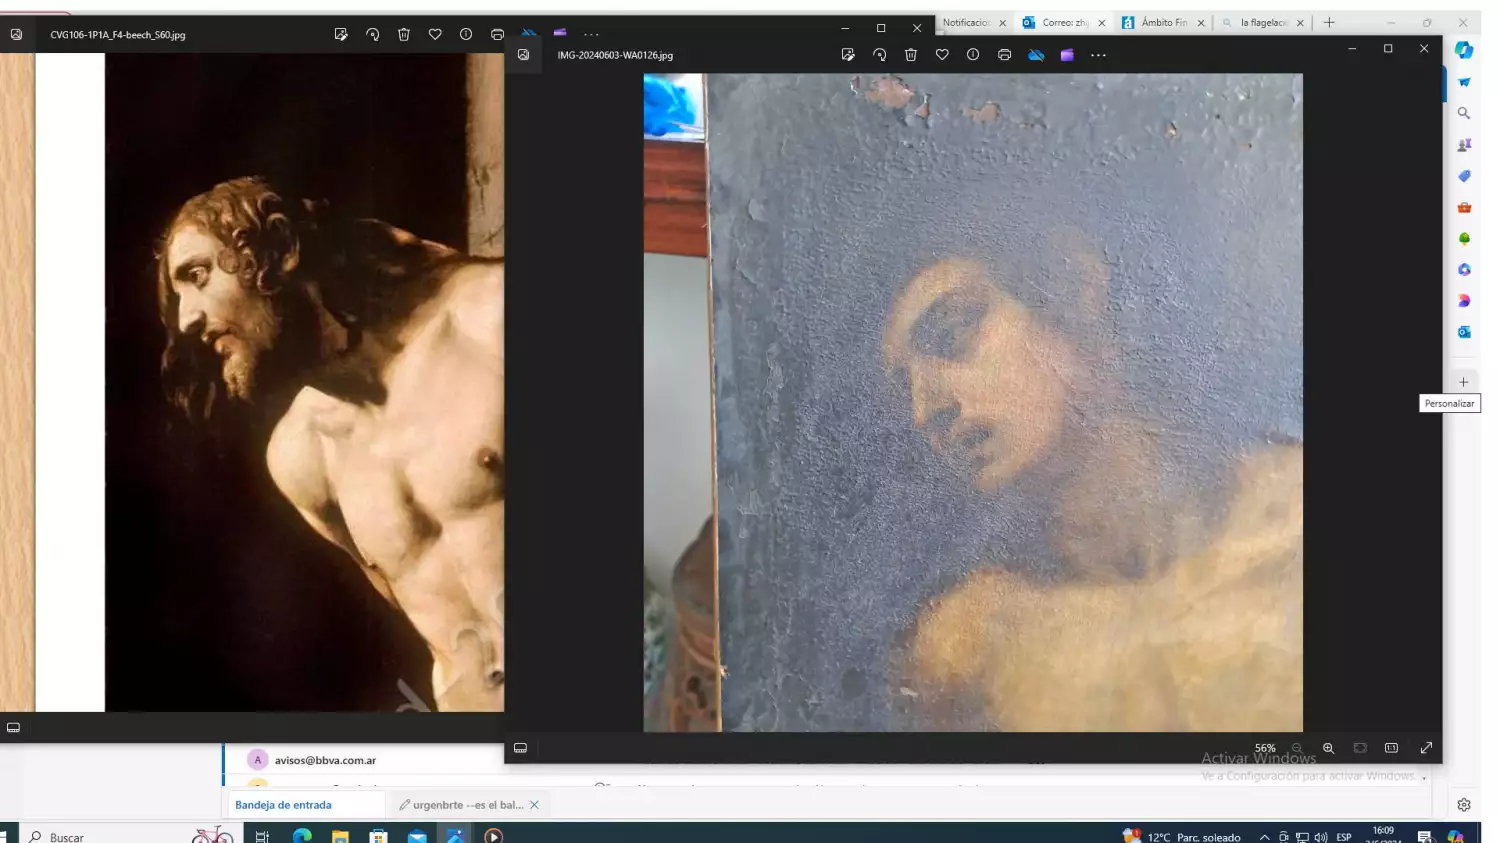Open email from avisos@bbva.com.ar

(325, 760)
